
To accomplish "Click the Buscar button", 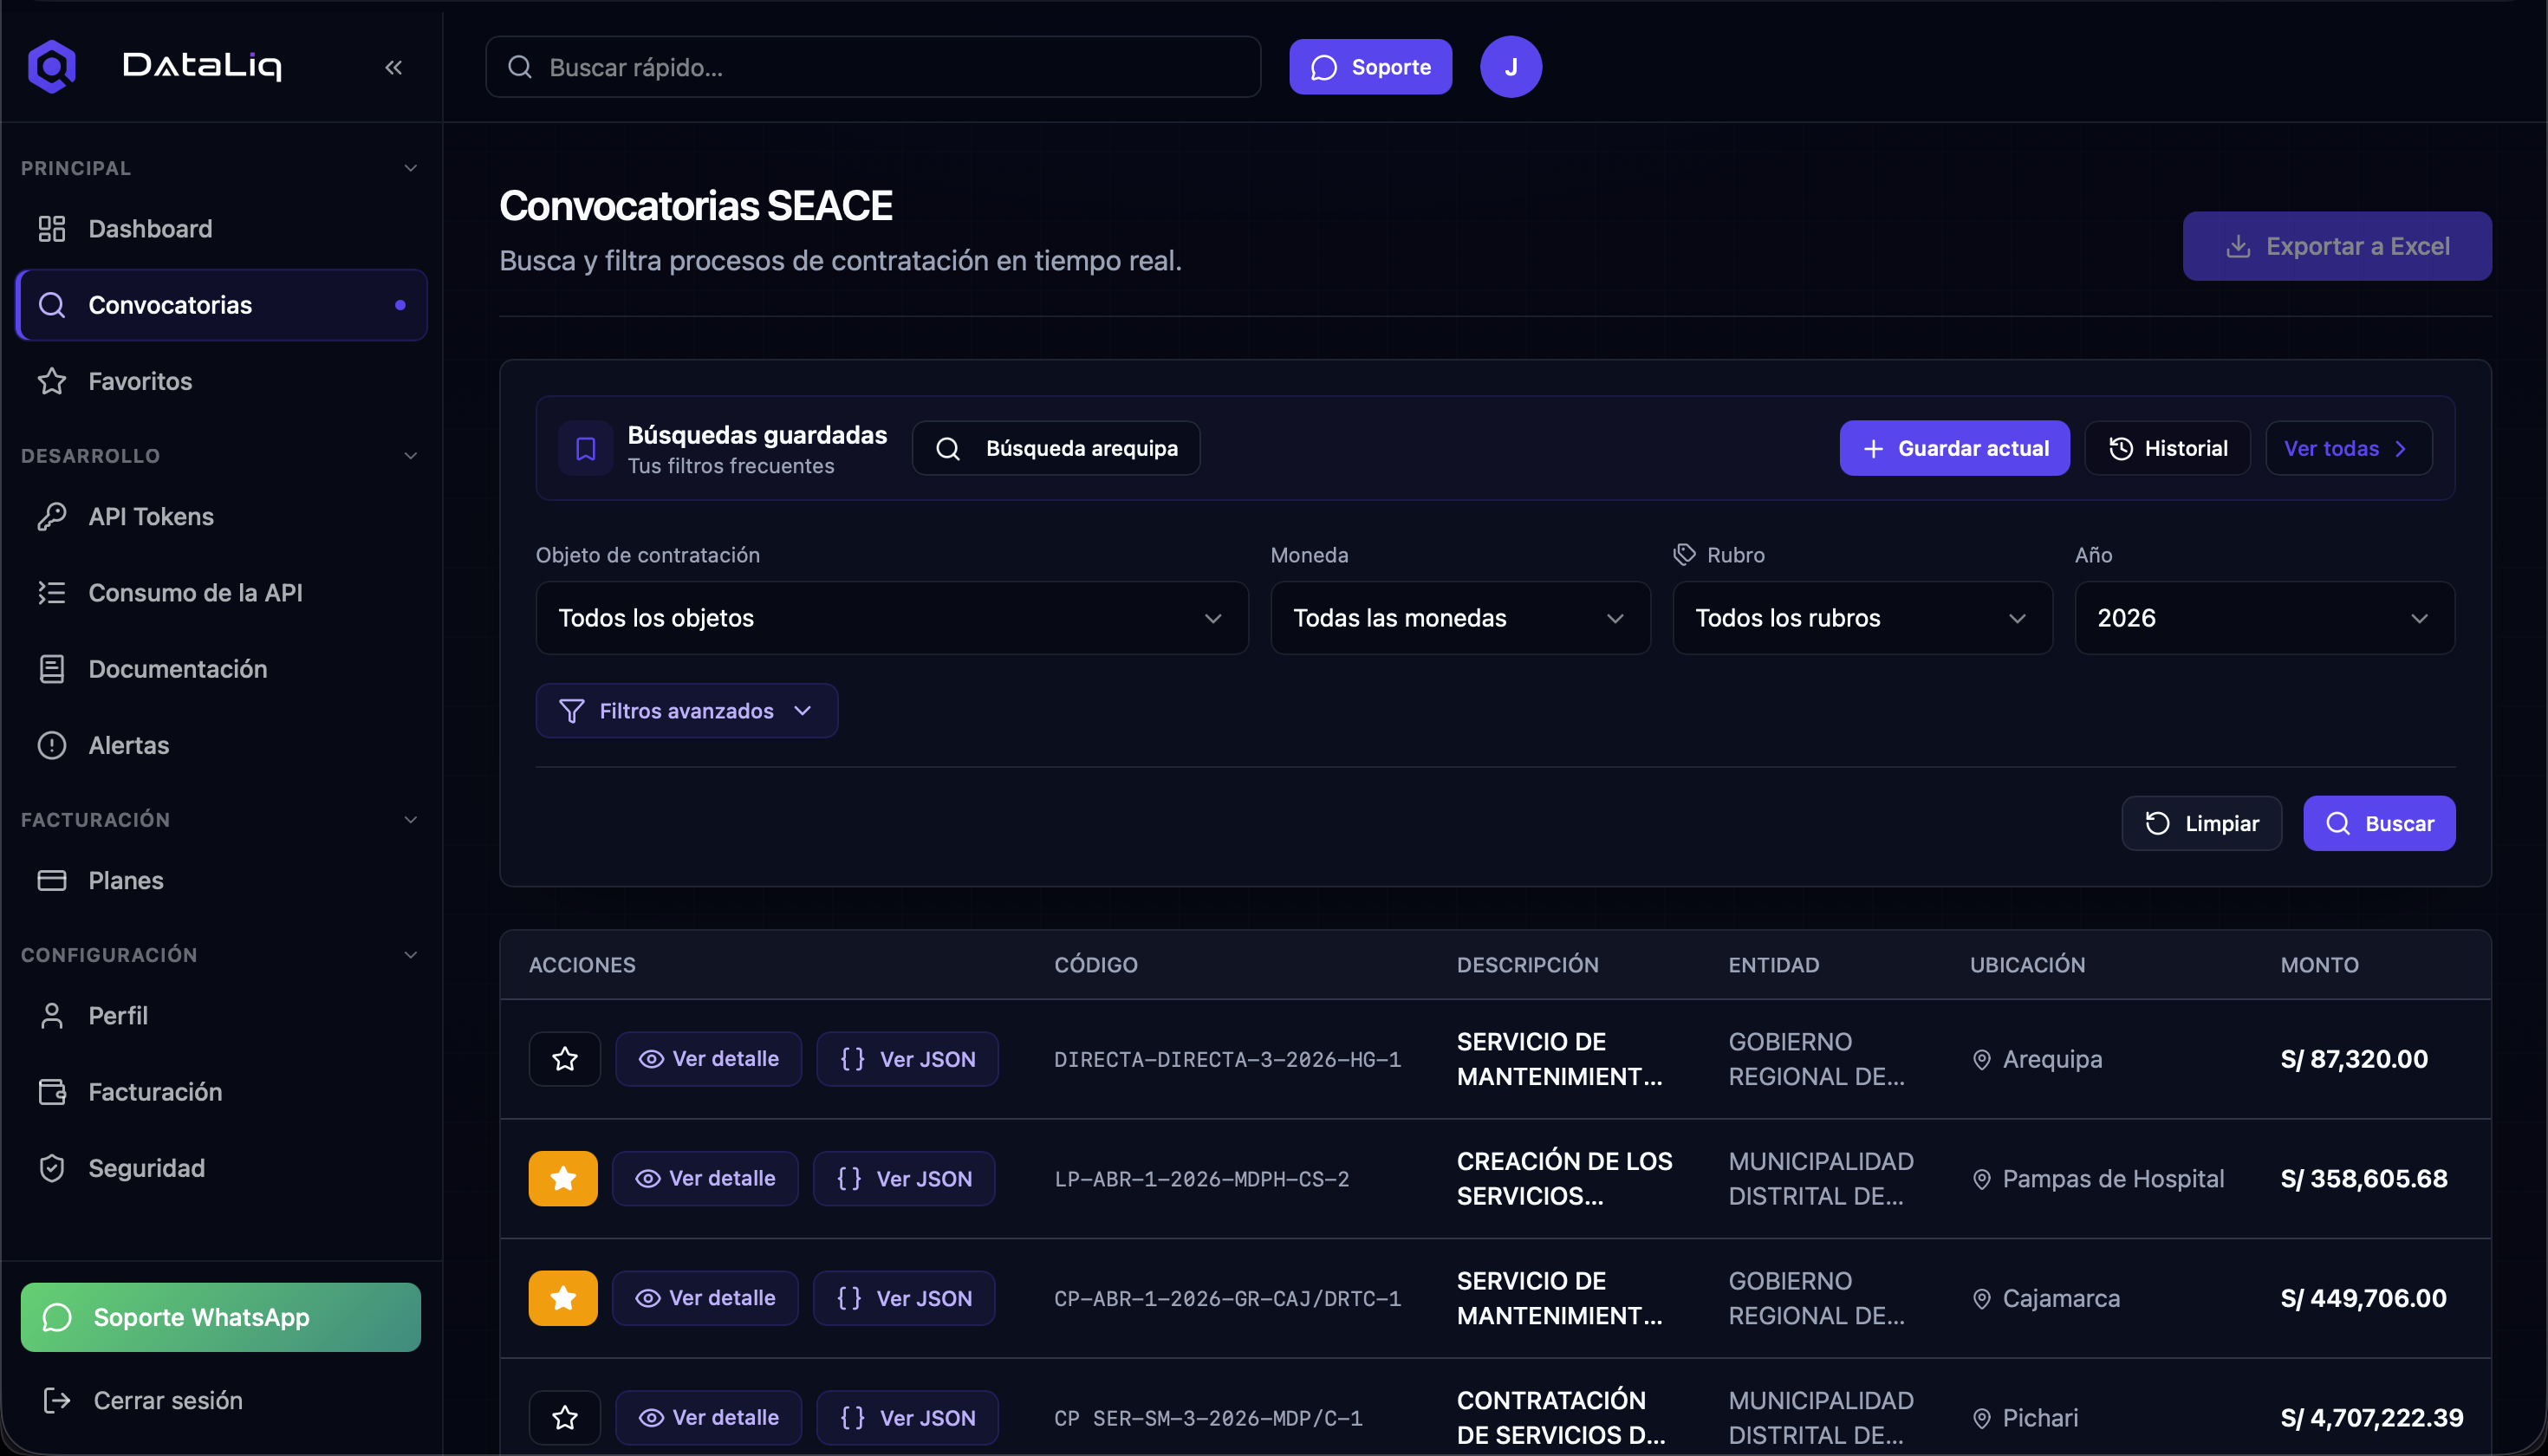I will click(x=2379, y=824).
